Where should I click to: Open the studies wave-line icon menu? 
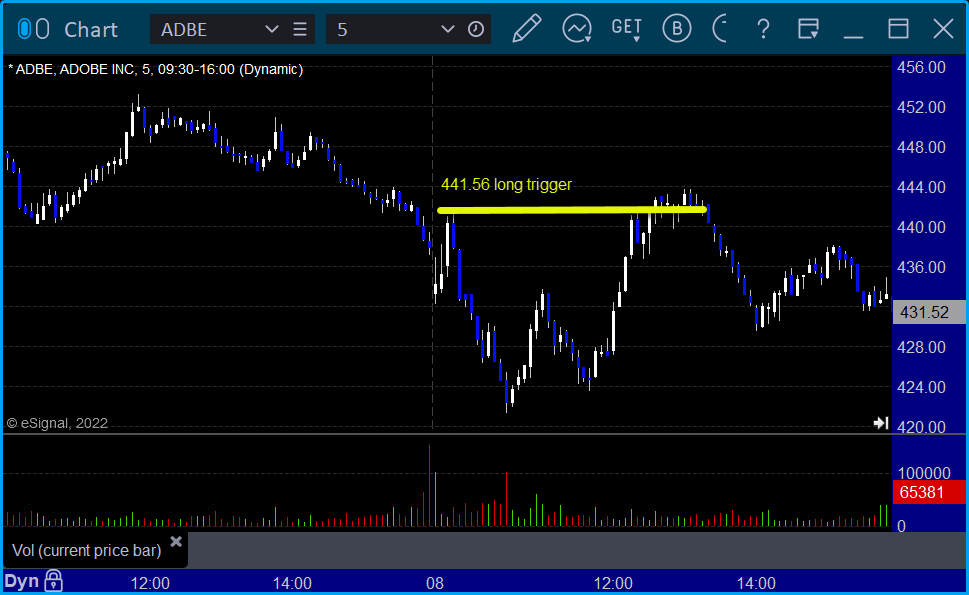577,29
